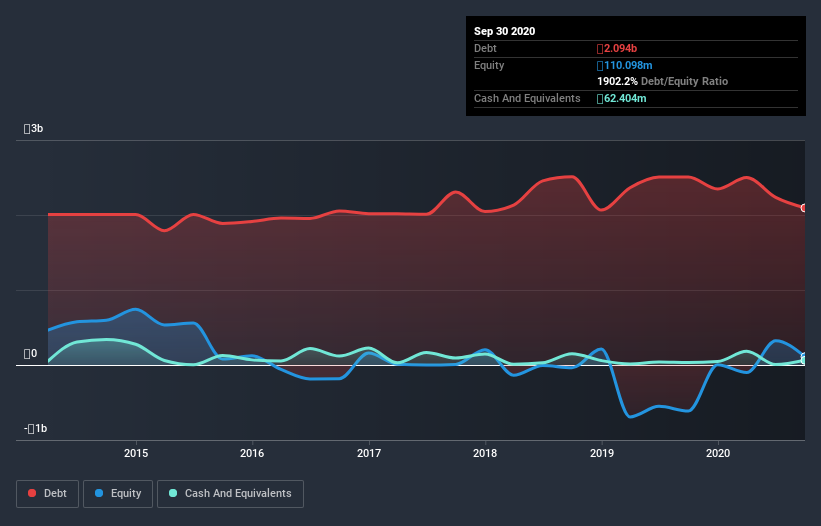821x526 pixels.
Task: Click the -1b y-axis label
Action: click(36, 429)
